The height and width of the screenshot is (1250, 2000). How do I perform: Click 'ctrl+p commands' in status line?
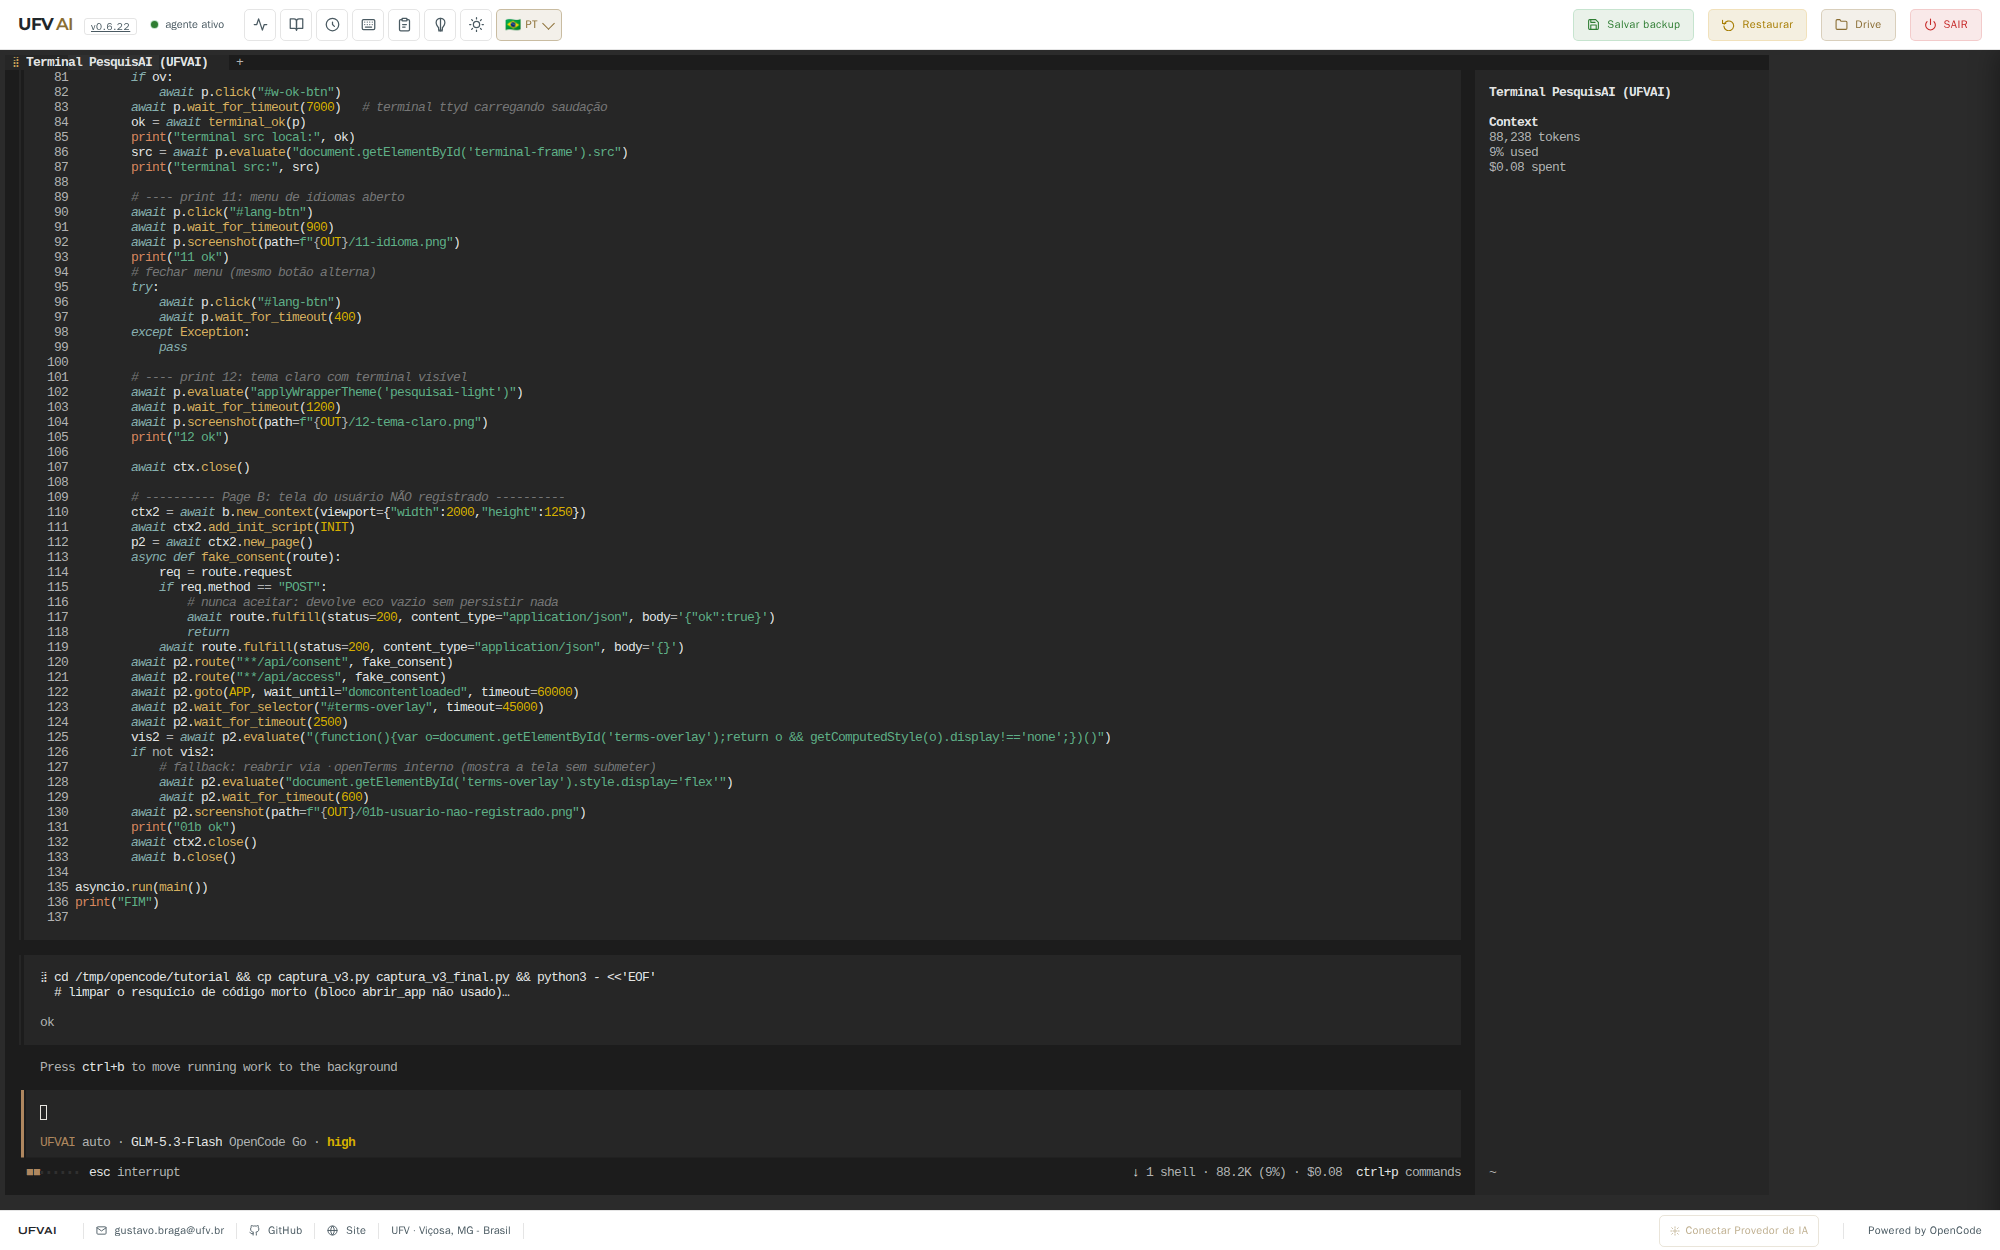click(1408, 1172)
